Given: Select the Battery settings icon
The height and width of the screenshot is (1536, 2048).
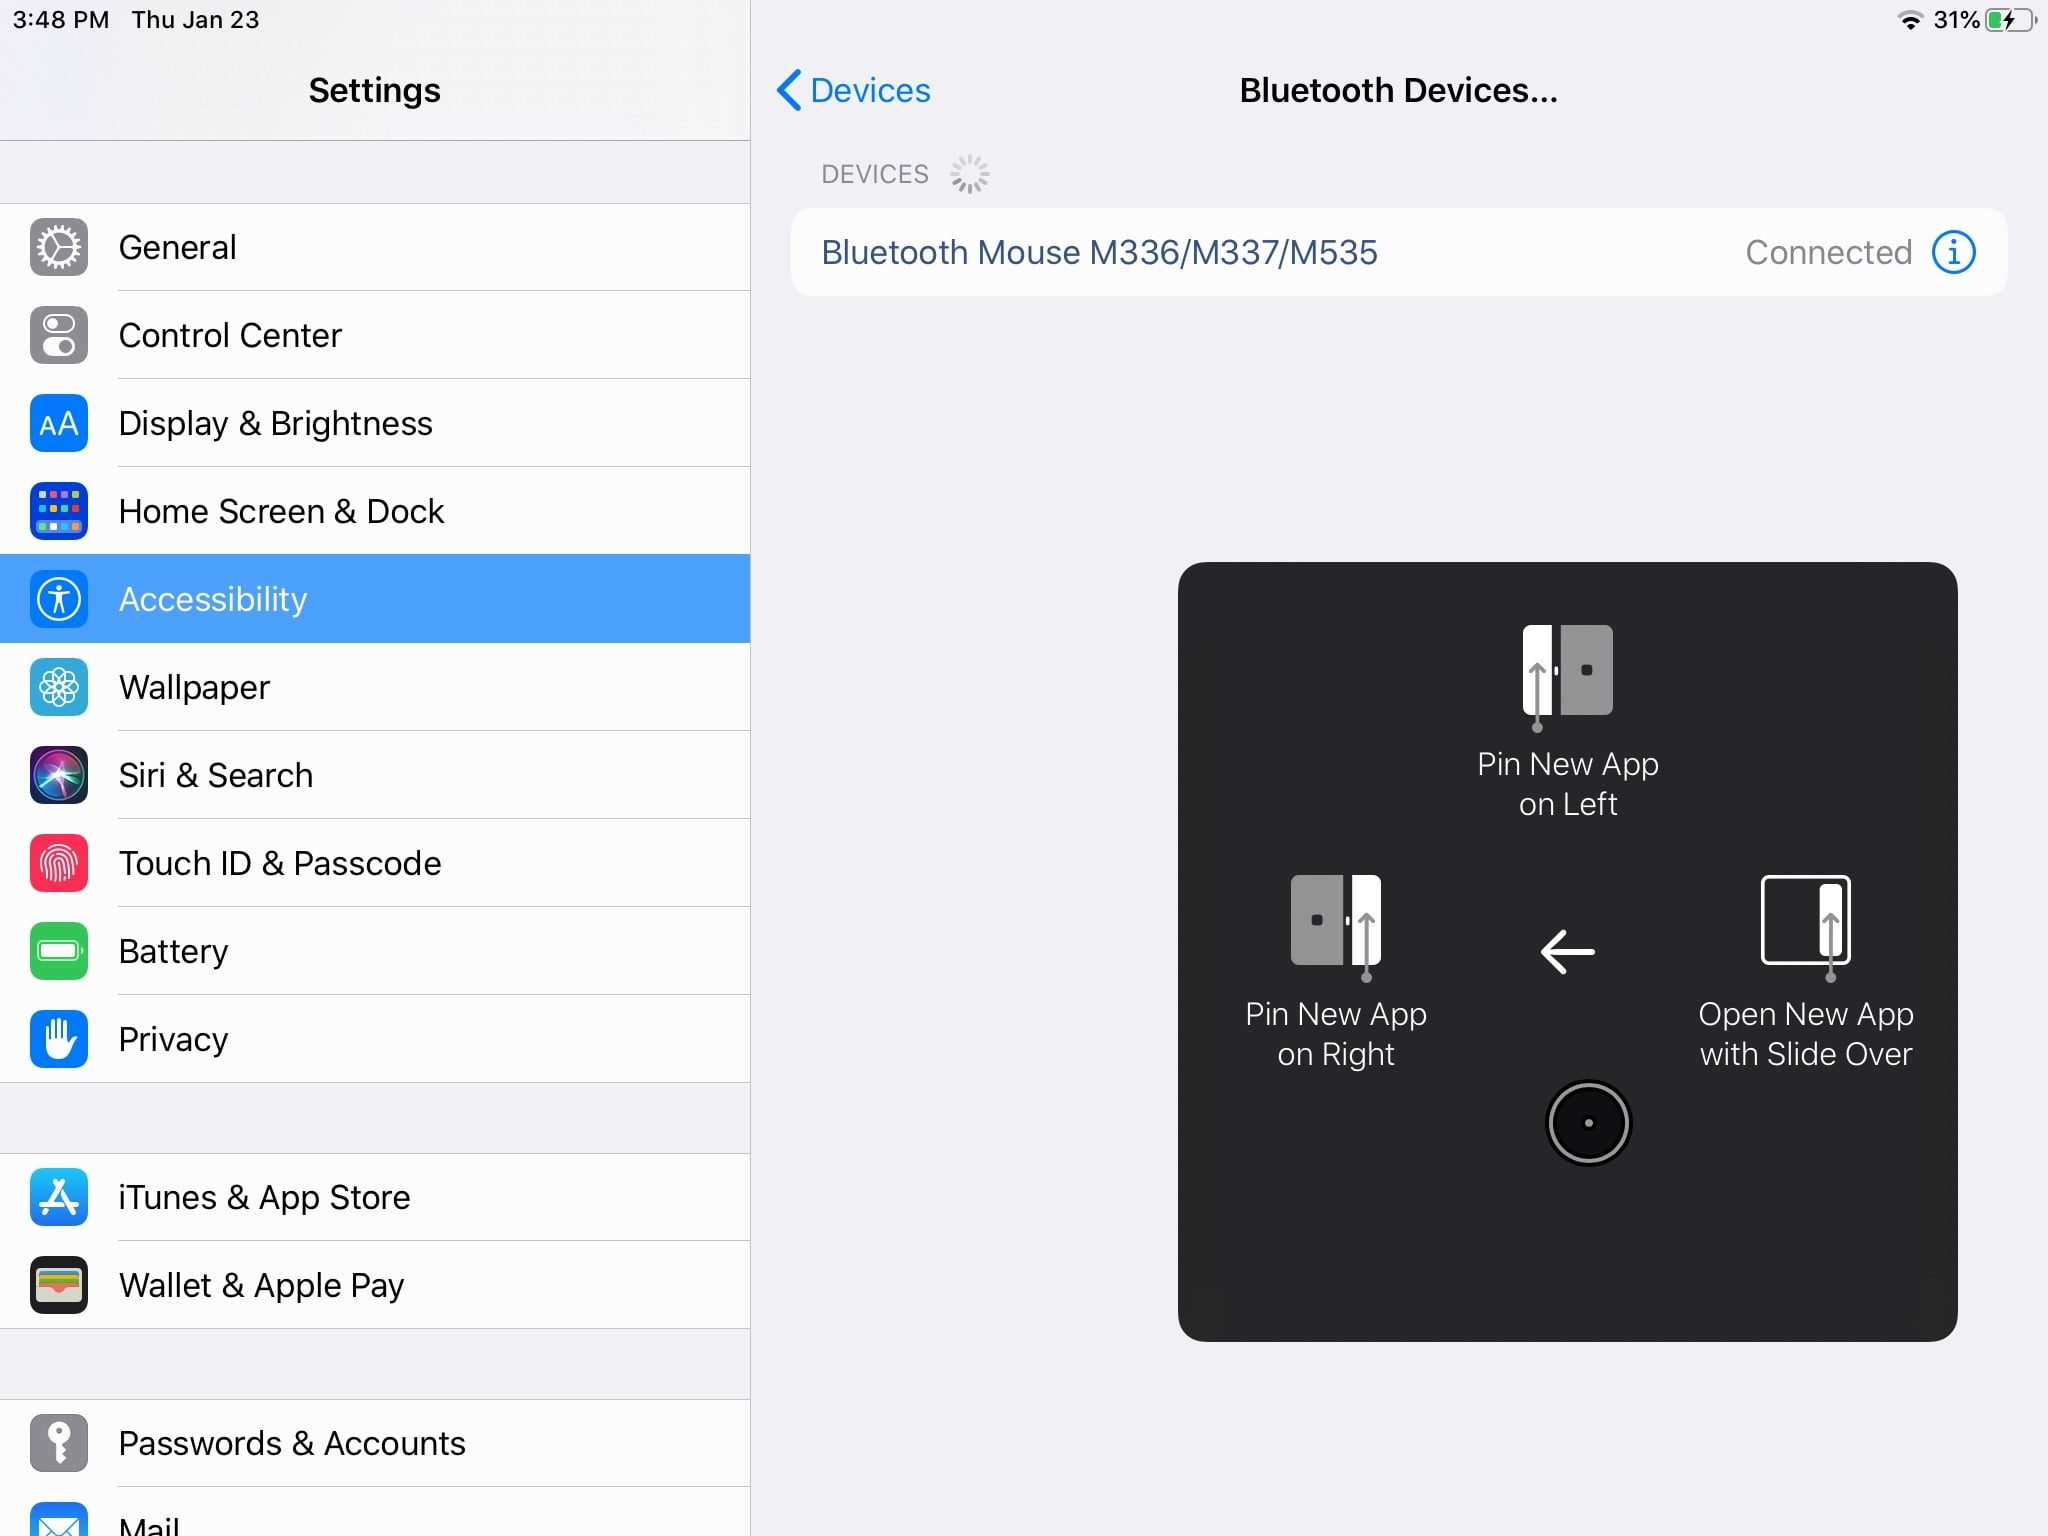Looking at the screenshot, I should point(59,951).
